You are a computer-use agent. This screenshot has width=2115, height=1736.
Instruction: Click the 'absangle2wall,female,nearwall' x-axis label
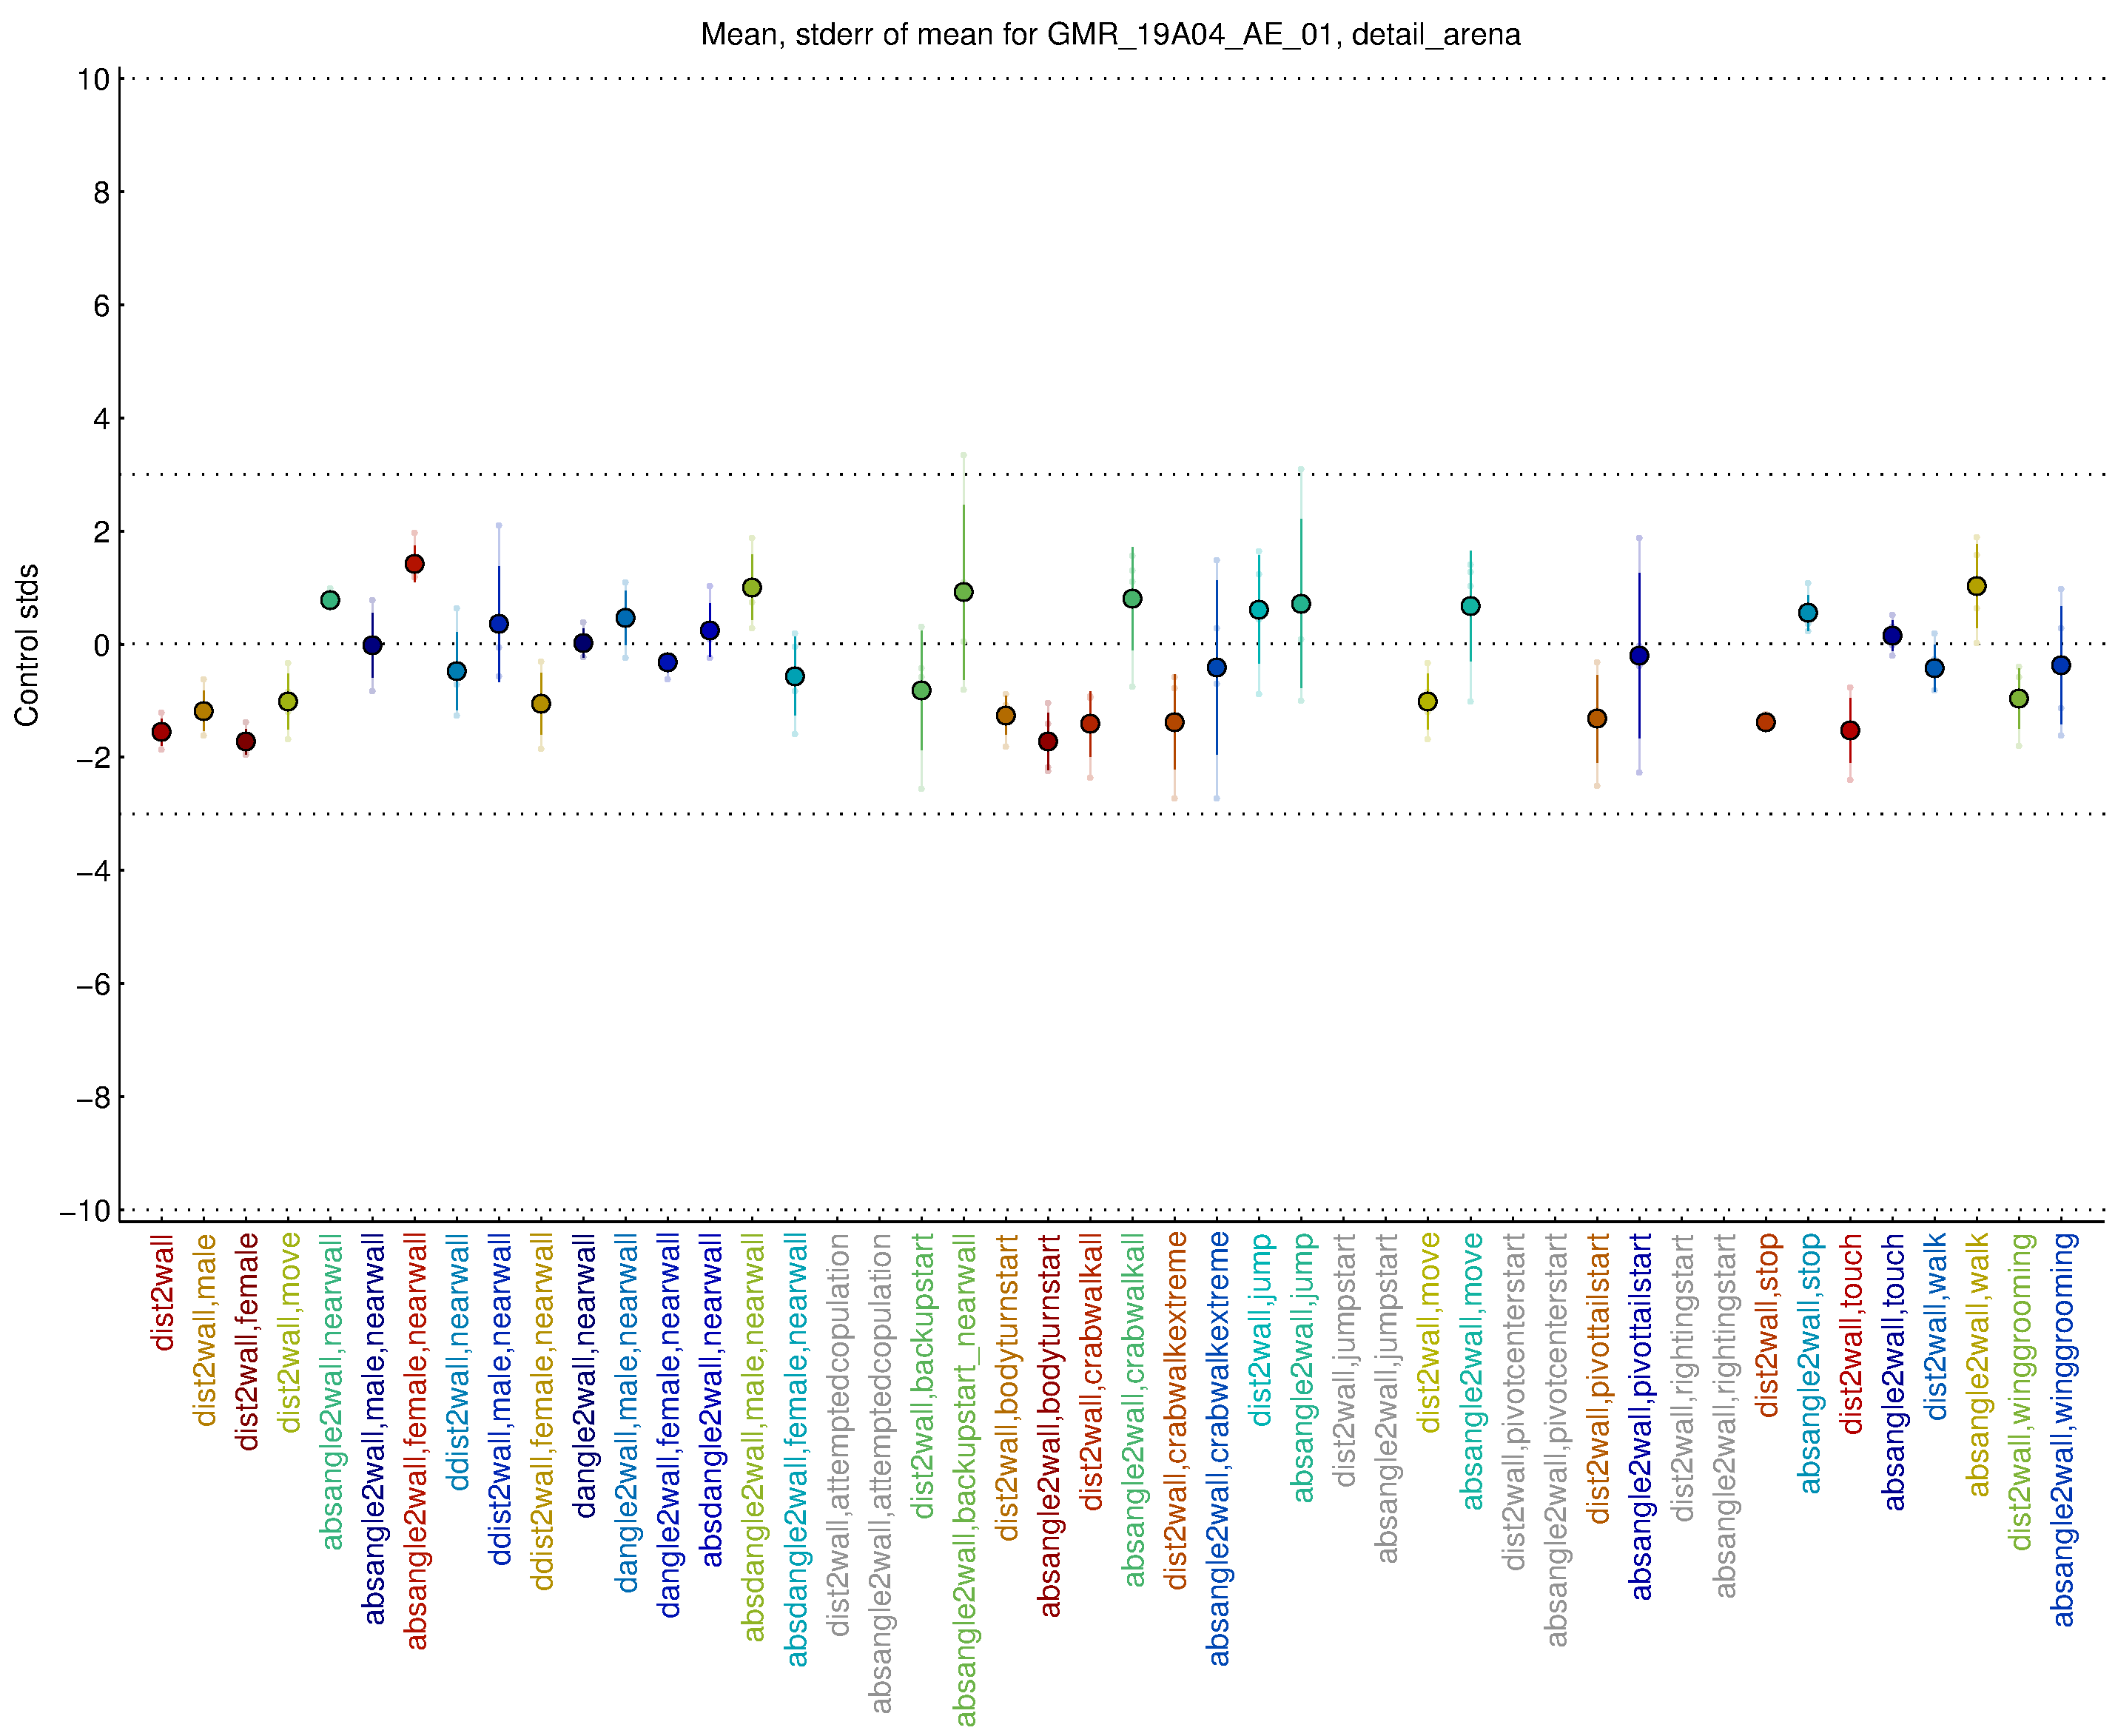click(415, 1442)
